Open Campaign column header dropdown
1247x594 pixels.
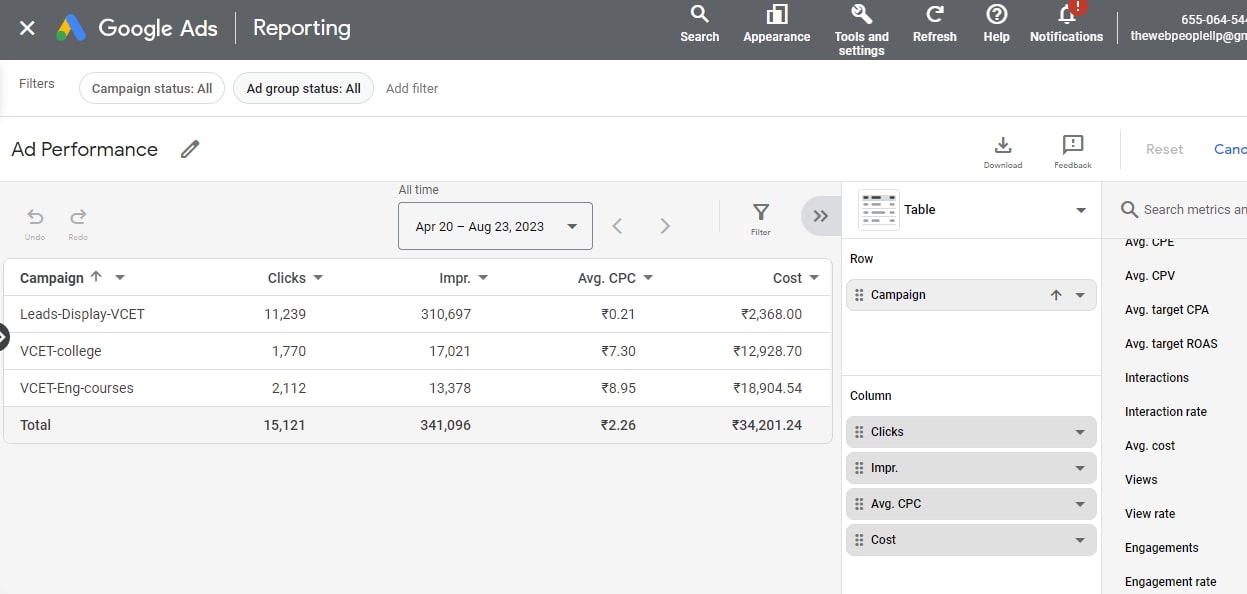pyautogui.click(x=120, y=278)
